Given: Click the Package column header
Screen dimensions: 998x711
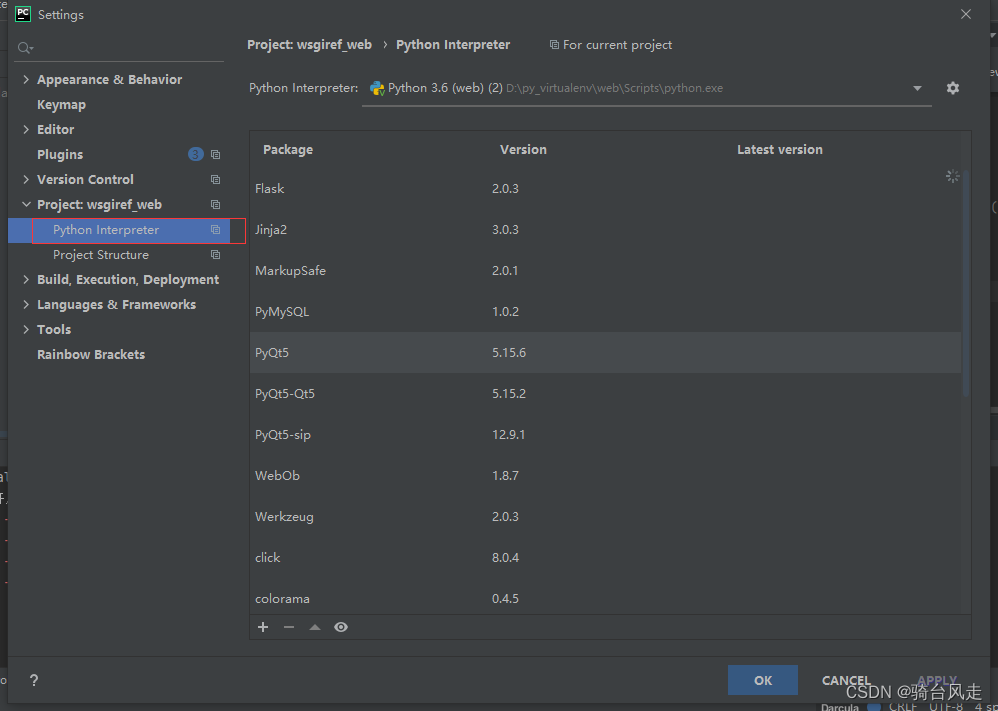Looking at the screenshot, I should point(288,150).
